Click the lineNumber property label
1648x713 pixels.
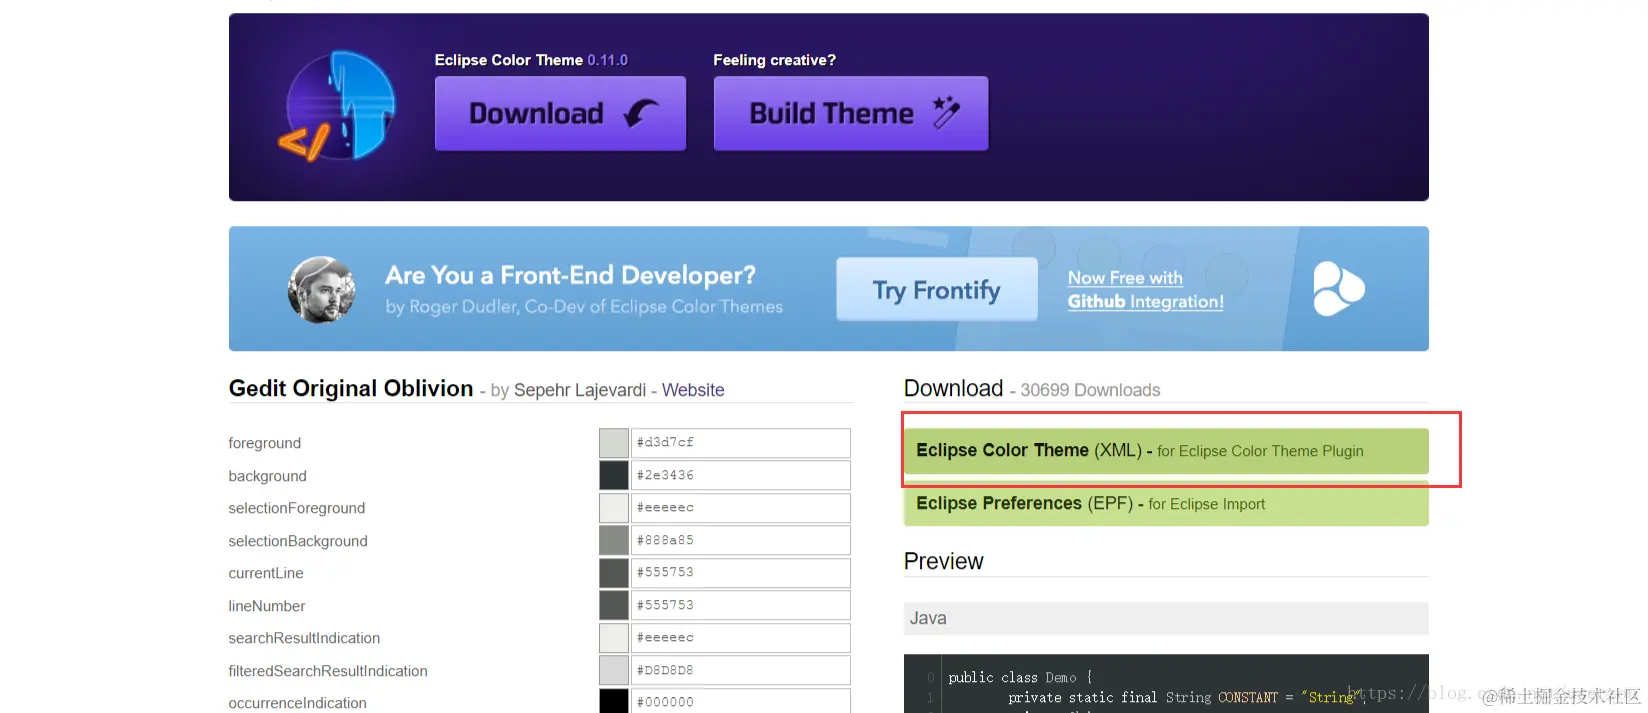click(x=267, y=606)
